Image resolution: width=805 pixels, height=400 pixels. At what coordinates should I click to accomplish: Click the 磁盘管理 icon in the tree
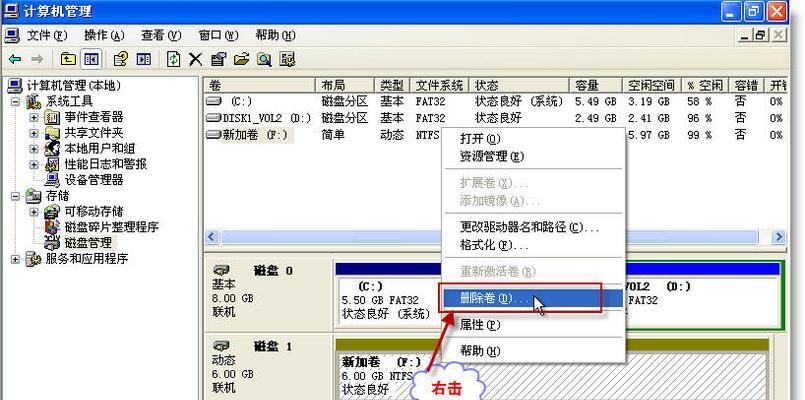[x=52, y=242]
